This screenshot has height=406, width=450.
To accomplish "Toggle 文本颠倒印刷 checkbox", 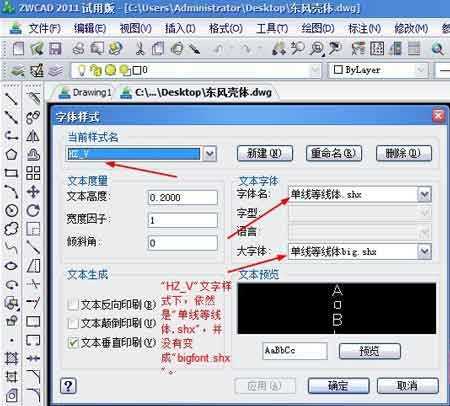I will coord(73,323).
